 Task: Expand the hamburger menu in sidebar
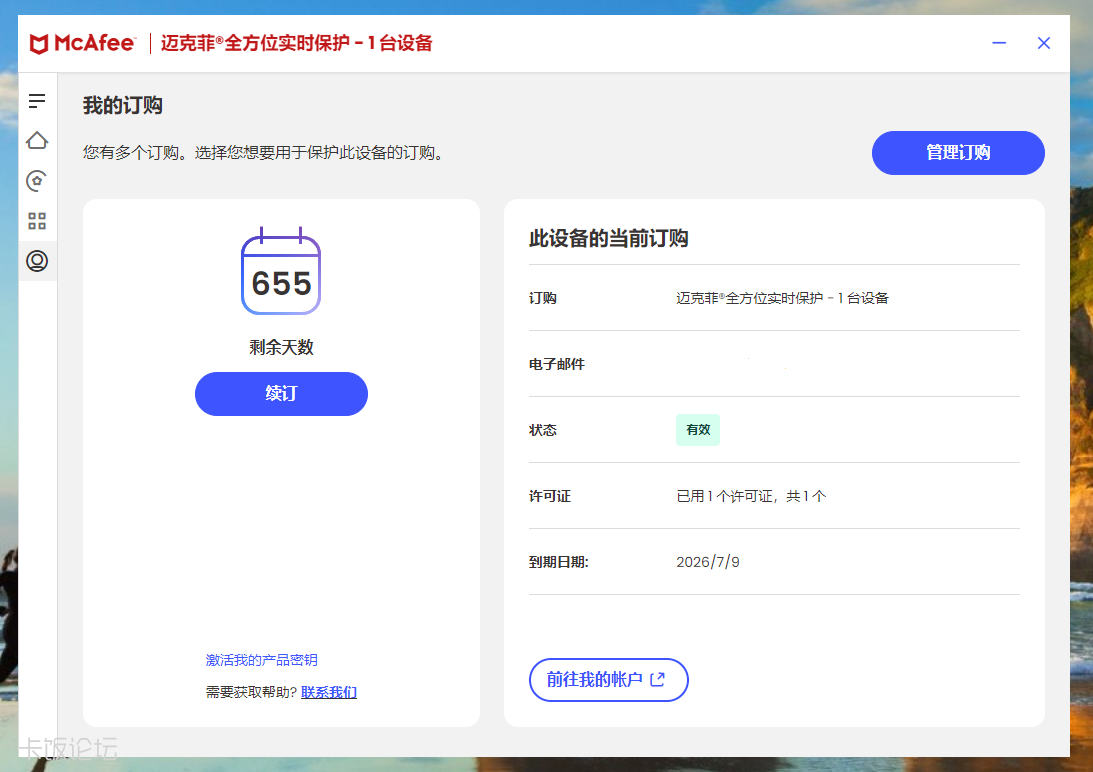pos(37,101)
